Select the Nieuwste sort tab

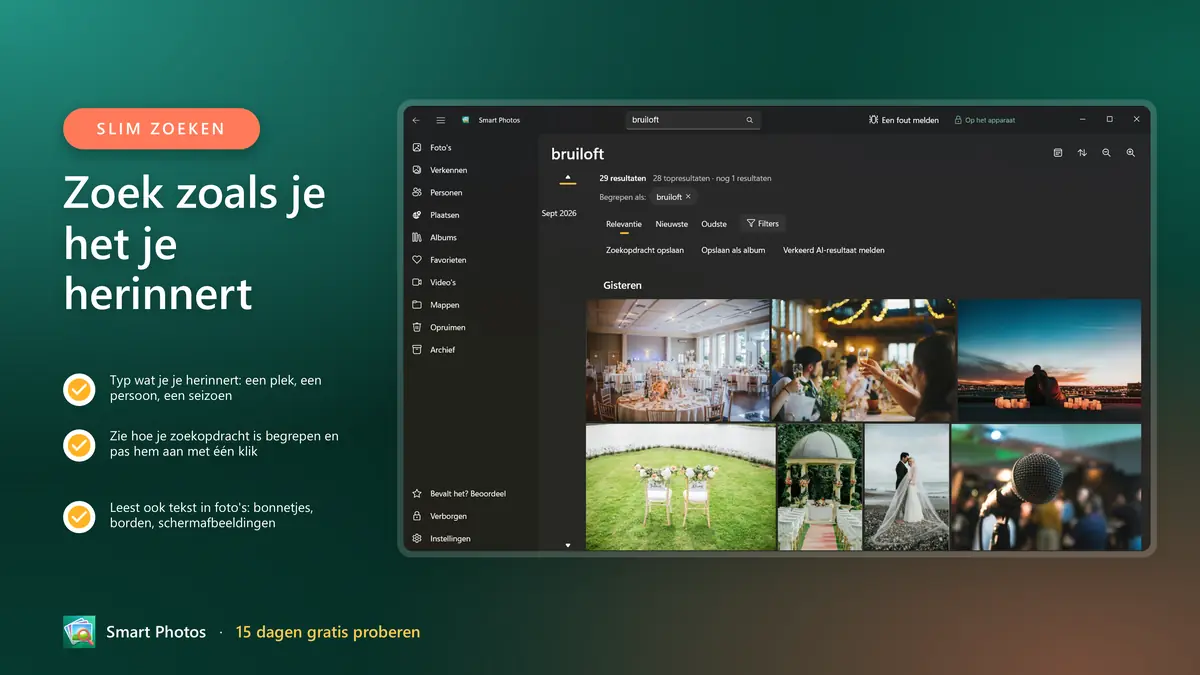pos(672,224)
